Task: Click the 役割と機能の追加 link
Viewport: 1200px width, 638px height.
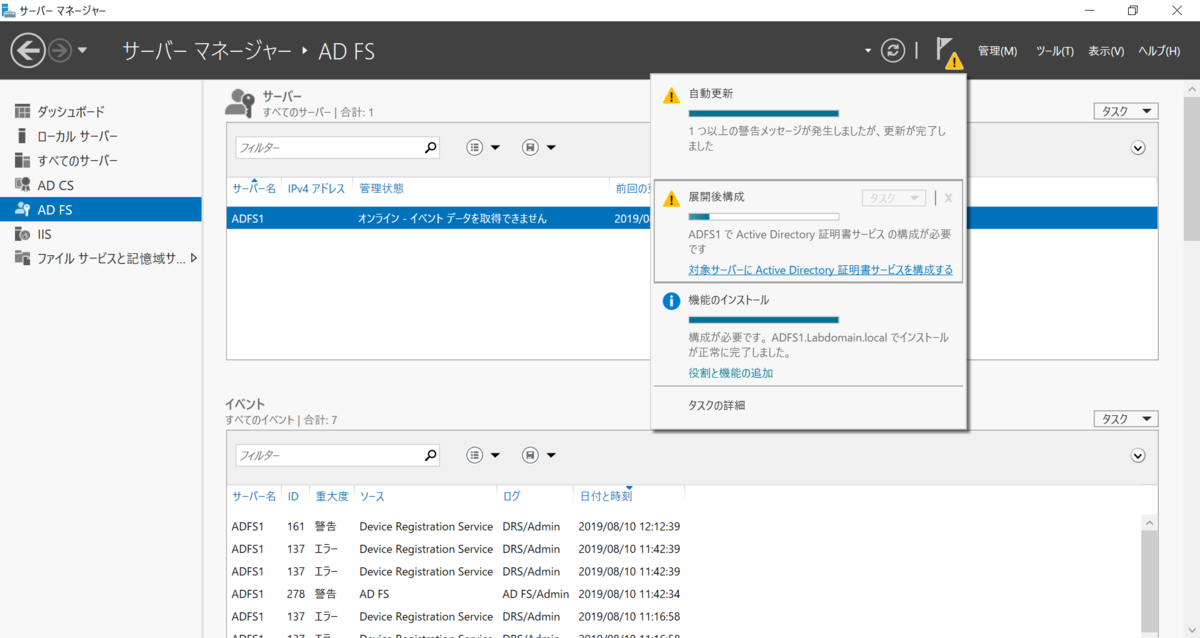Action: pyautogui.click(x=730, y=373)
